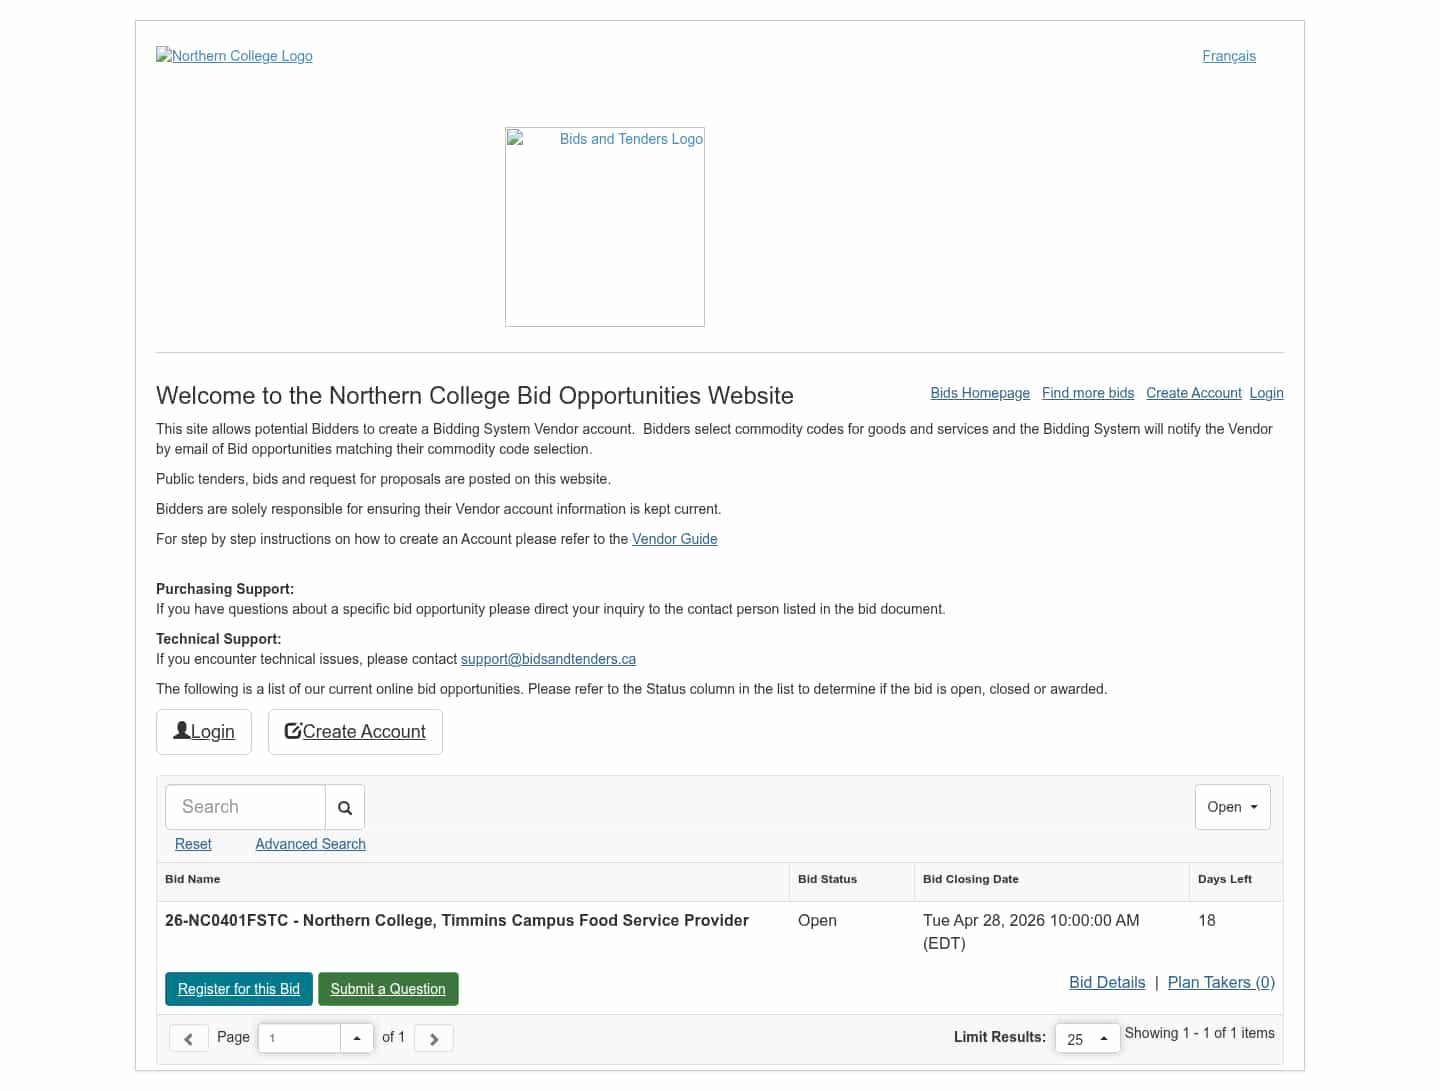Screen dimensions: 1440x1091
Task: Open the Bids and Tenders Logo image
Action: 605,227
